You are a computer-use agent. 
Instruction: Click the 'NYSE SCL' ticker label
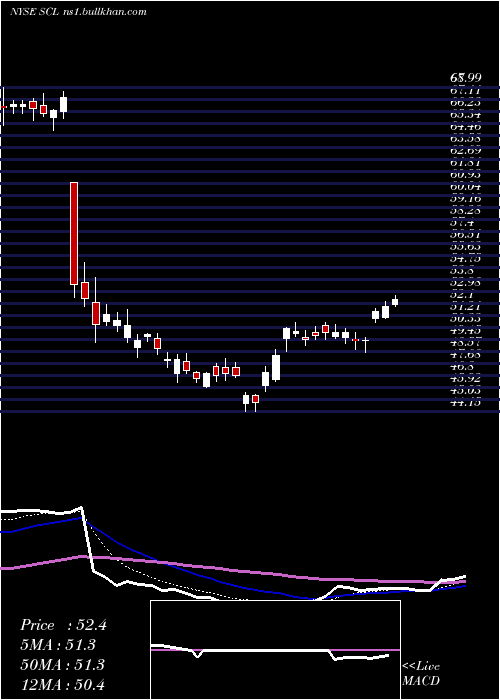[34, 12]
